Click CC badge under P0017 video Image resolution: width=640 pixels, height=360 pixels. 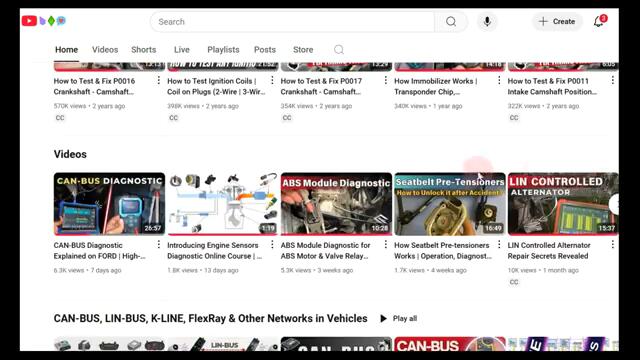pos(287,118)
